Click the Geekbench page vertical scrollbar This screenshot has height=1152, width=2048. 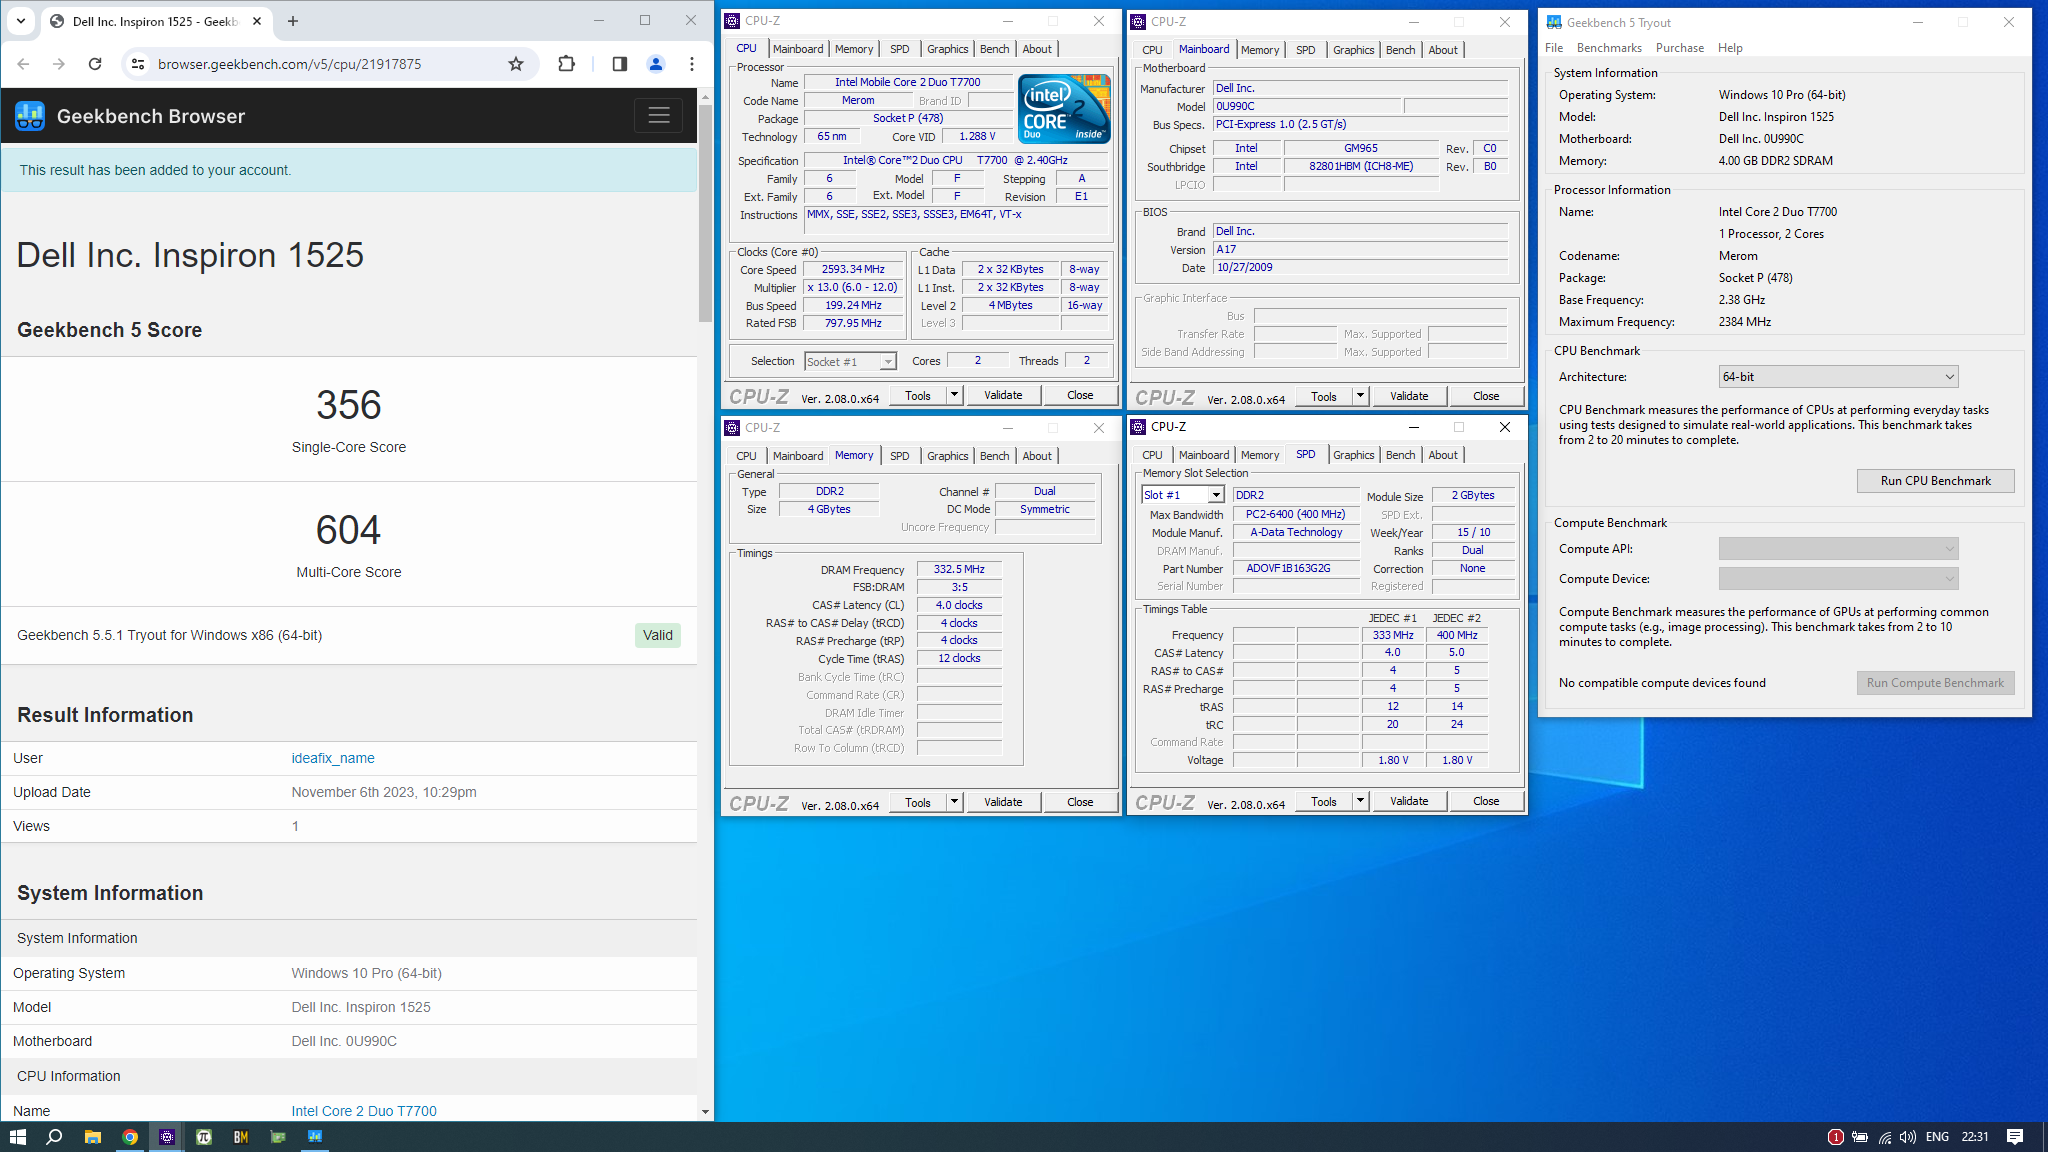(706, 213)
